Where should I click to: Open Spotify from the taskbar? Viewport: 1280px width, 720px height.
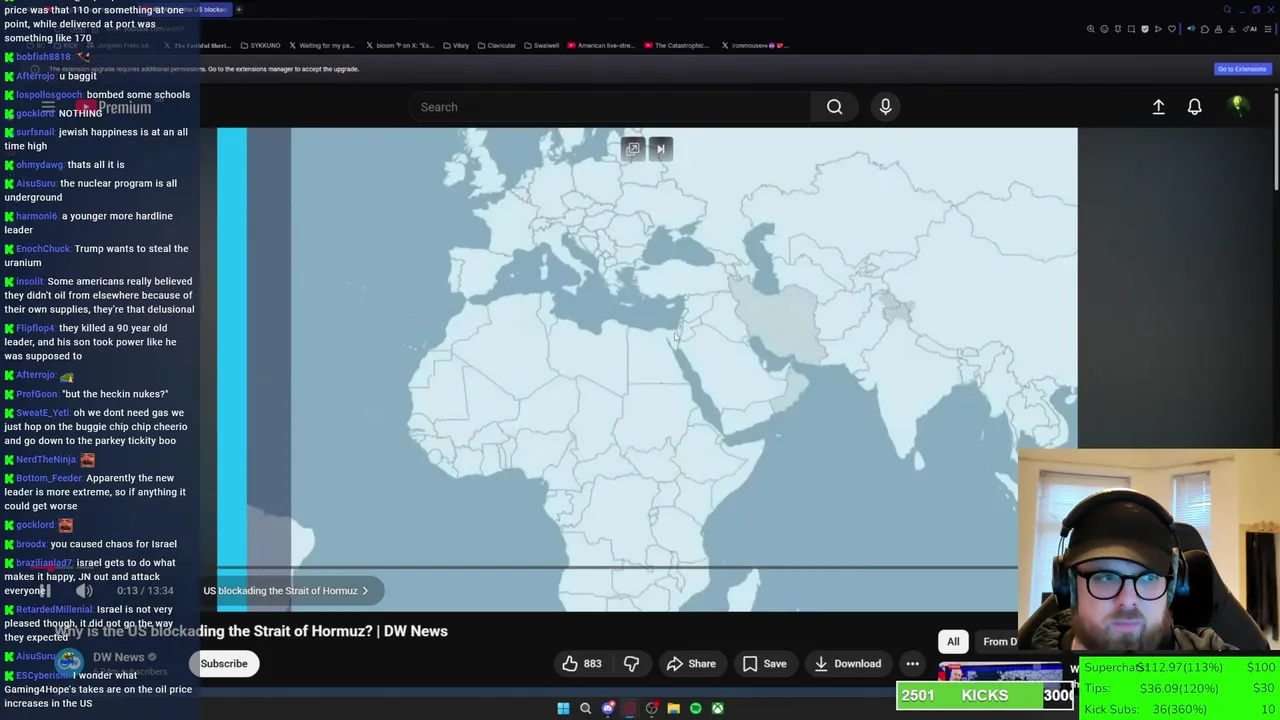695,708
